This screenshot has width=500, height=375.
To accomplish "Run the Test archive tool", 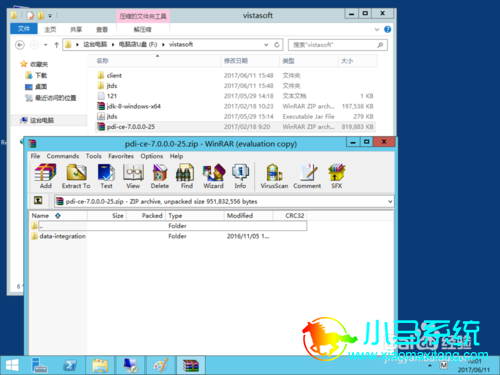I will coord(106,176).
